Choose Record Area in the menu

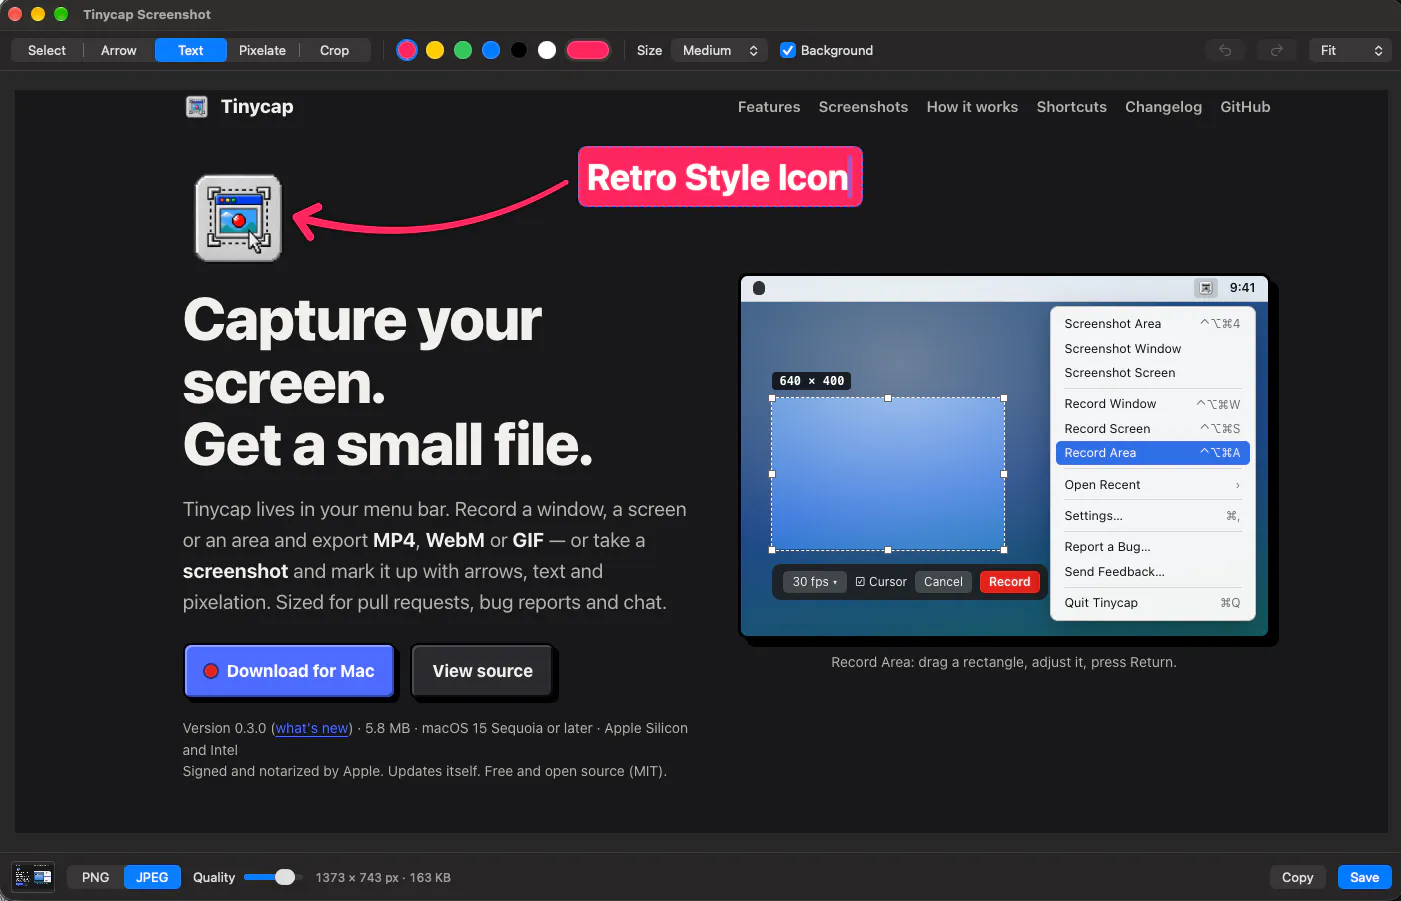click(1152, 453)
